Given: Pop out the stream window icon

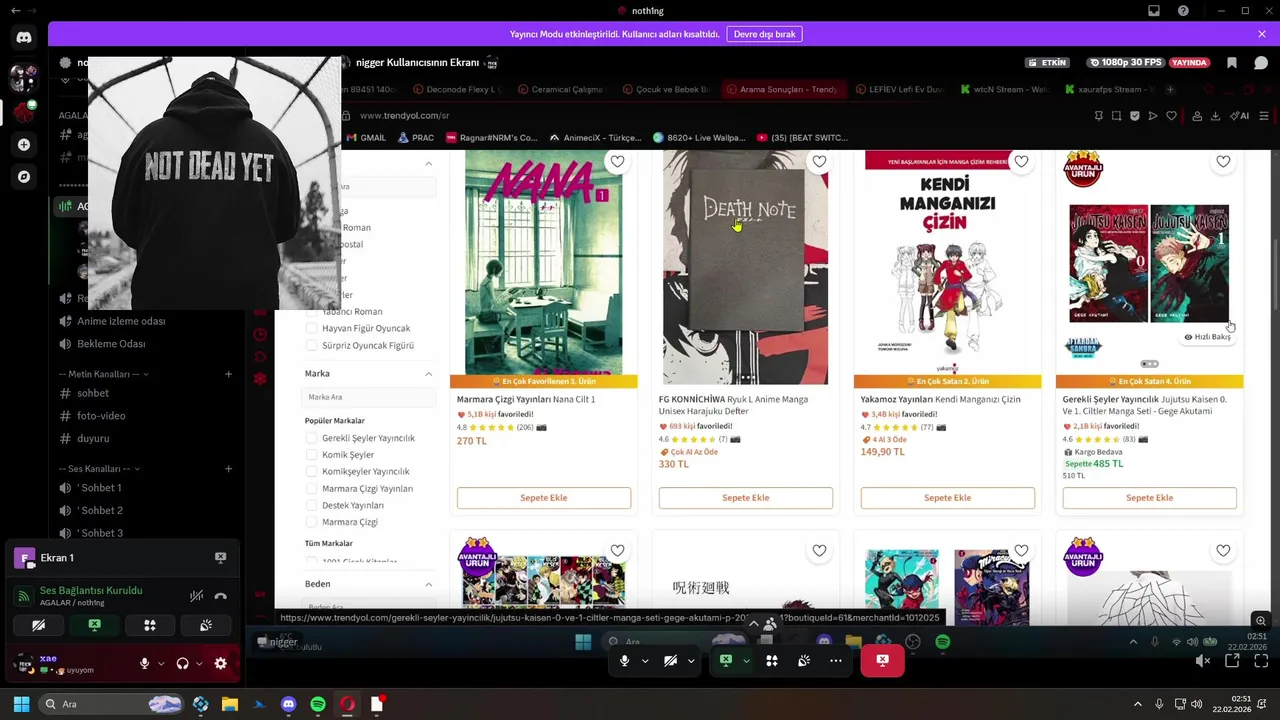Looking at the screenshot, I should tap(1232, 661).
